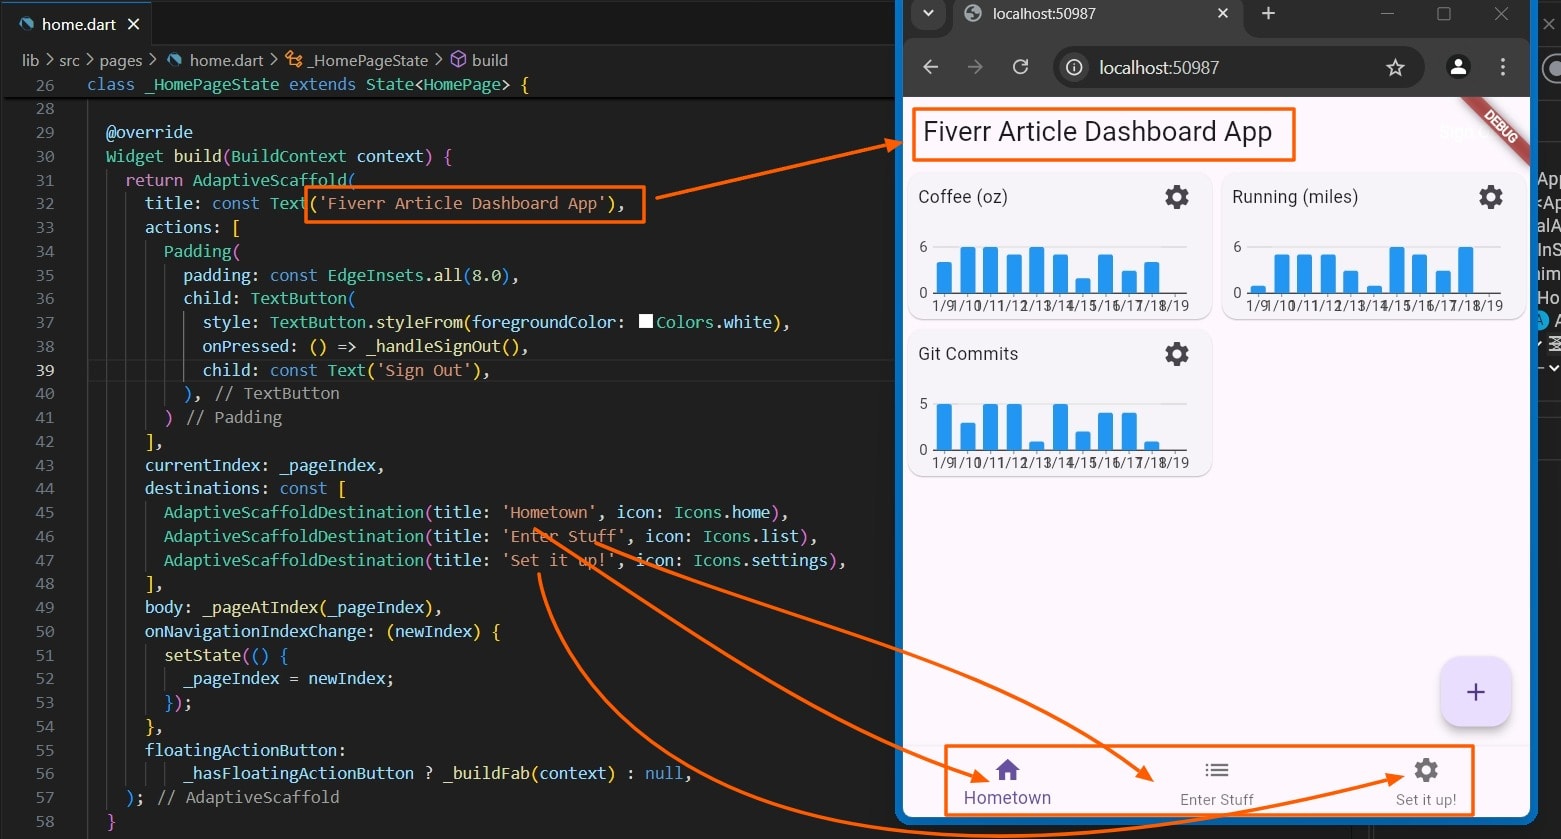This screenshot has height=839, width=1561.
Task: Open the pages breadcrumb folder
Action: (x=121, y=60)
